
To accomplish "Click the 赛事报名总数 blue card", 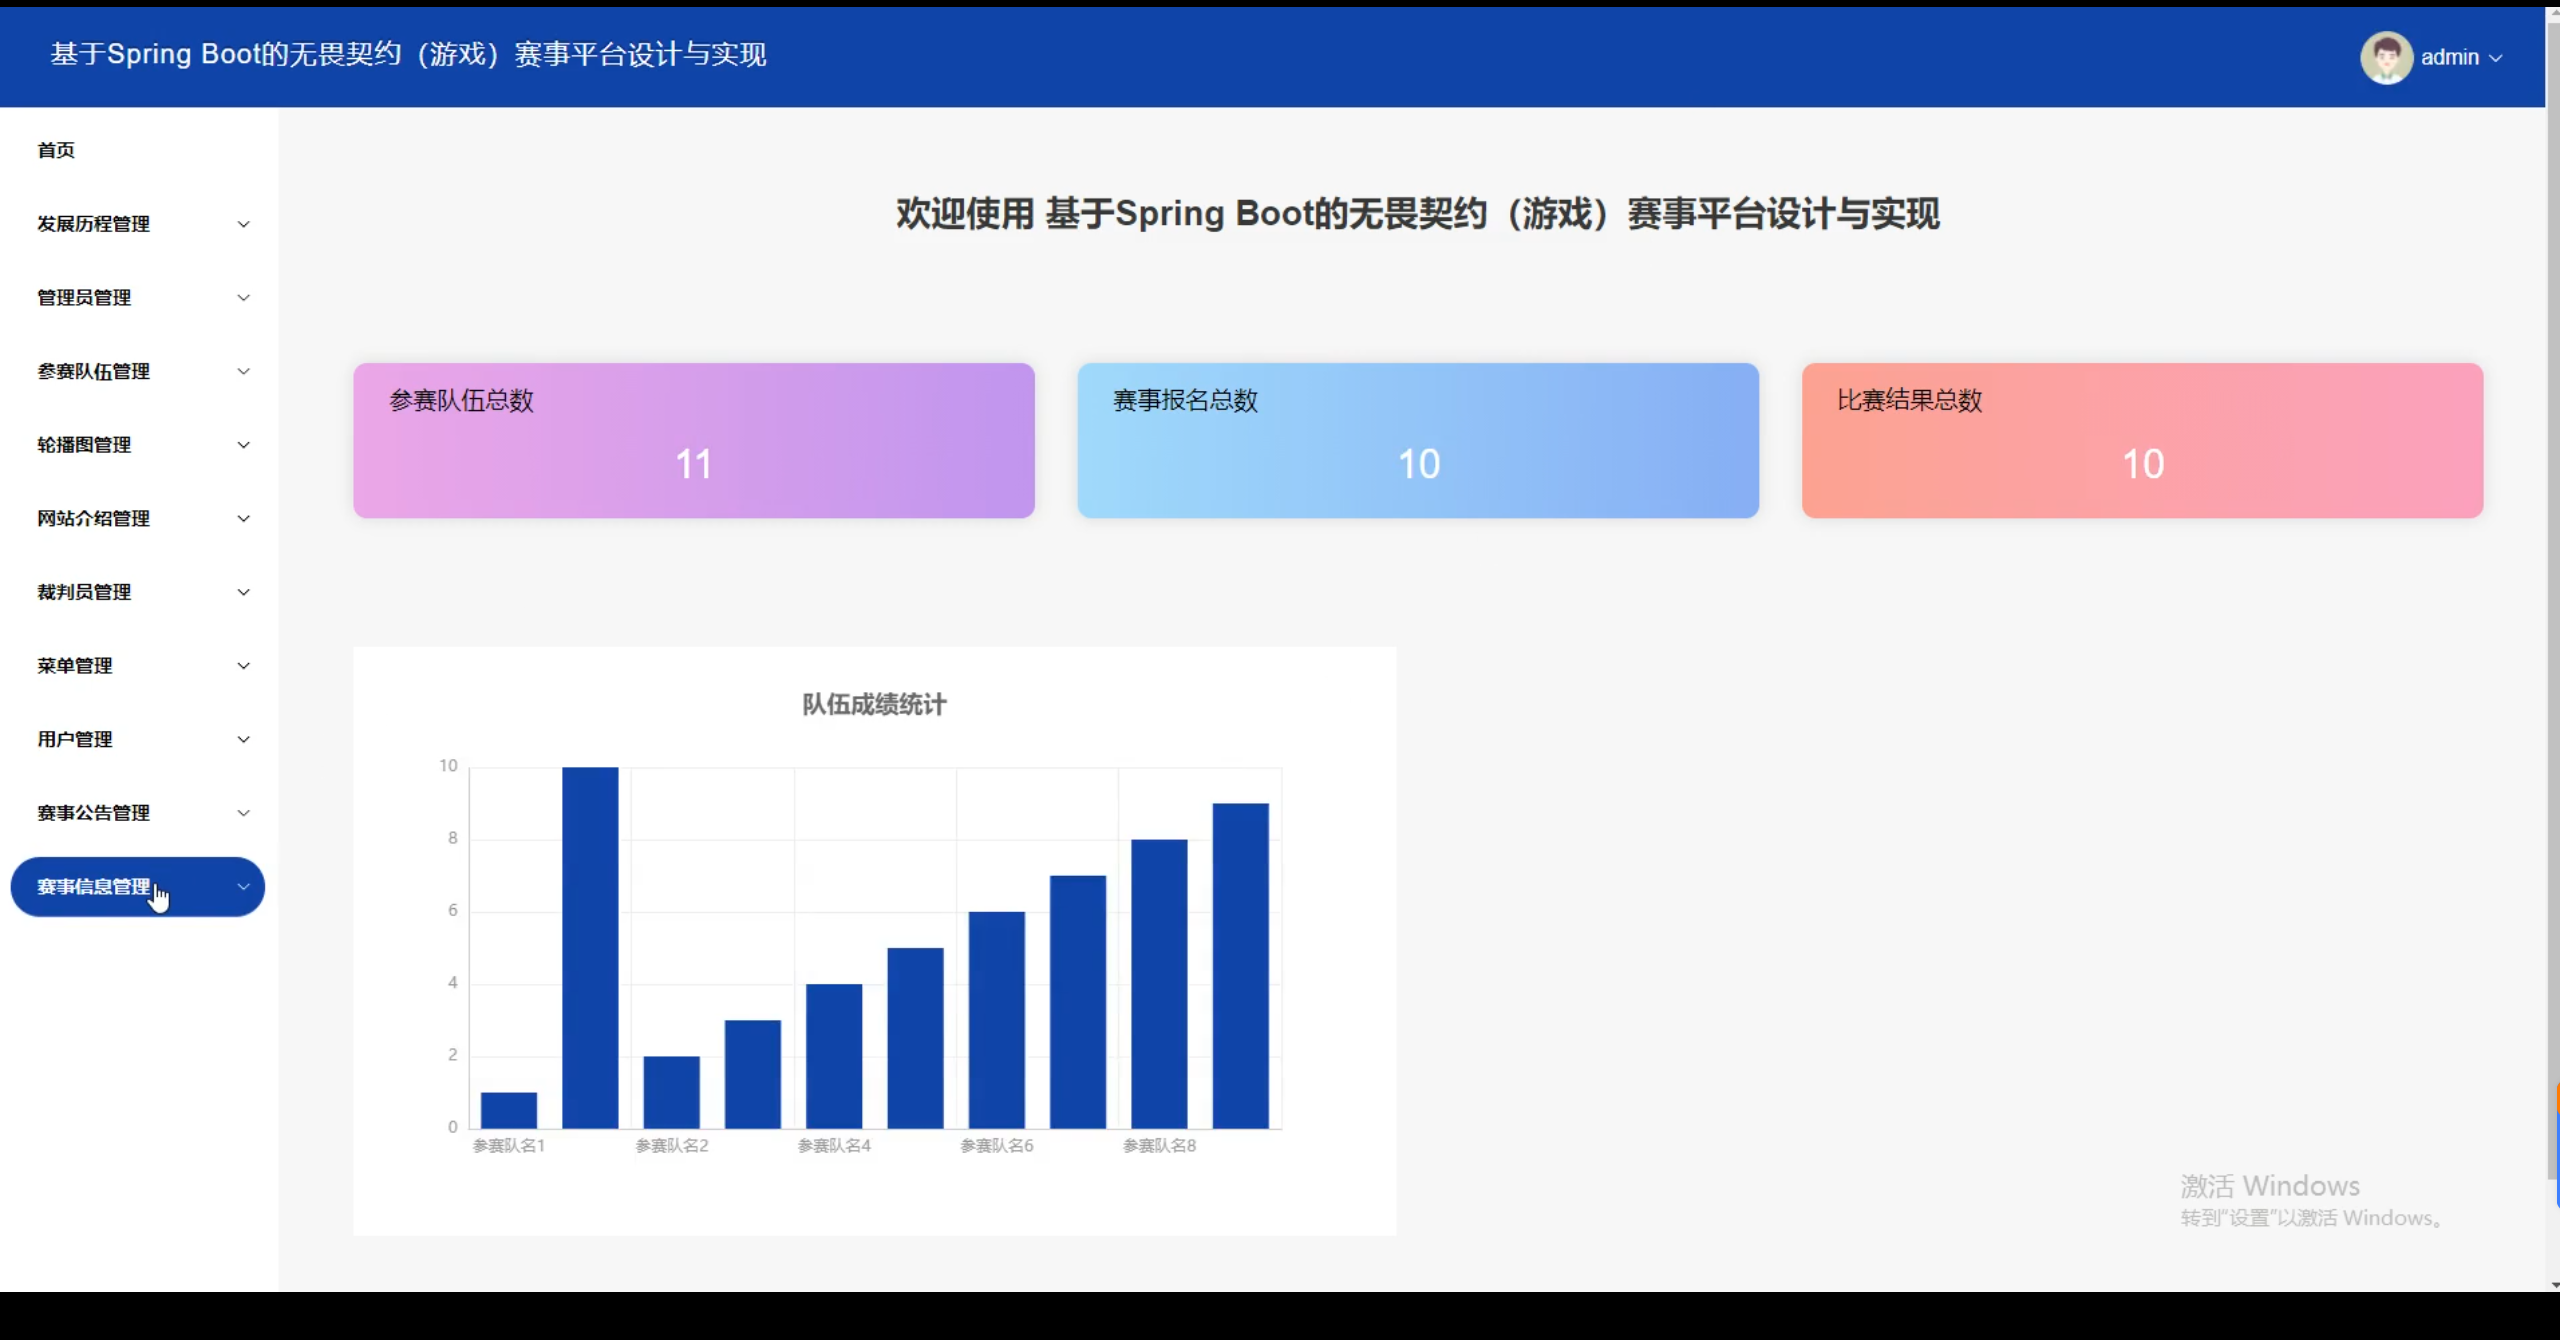I will pyautogui.click(x=1417, y=440).
